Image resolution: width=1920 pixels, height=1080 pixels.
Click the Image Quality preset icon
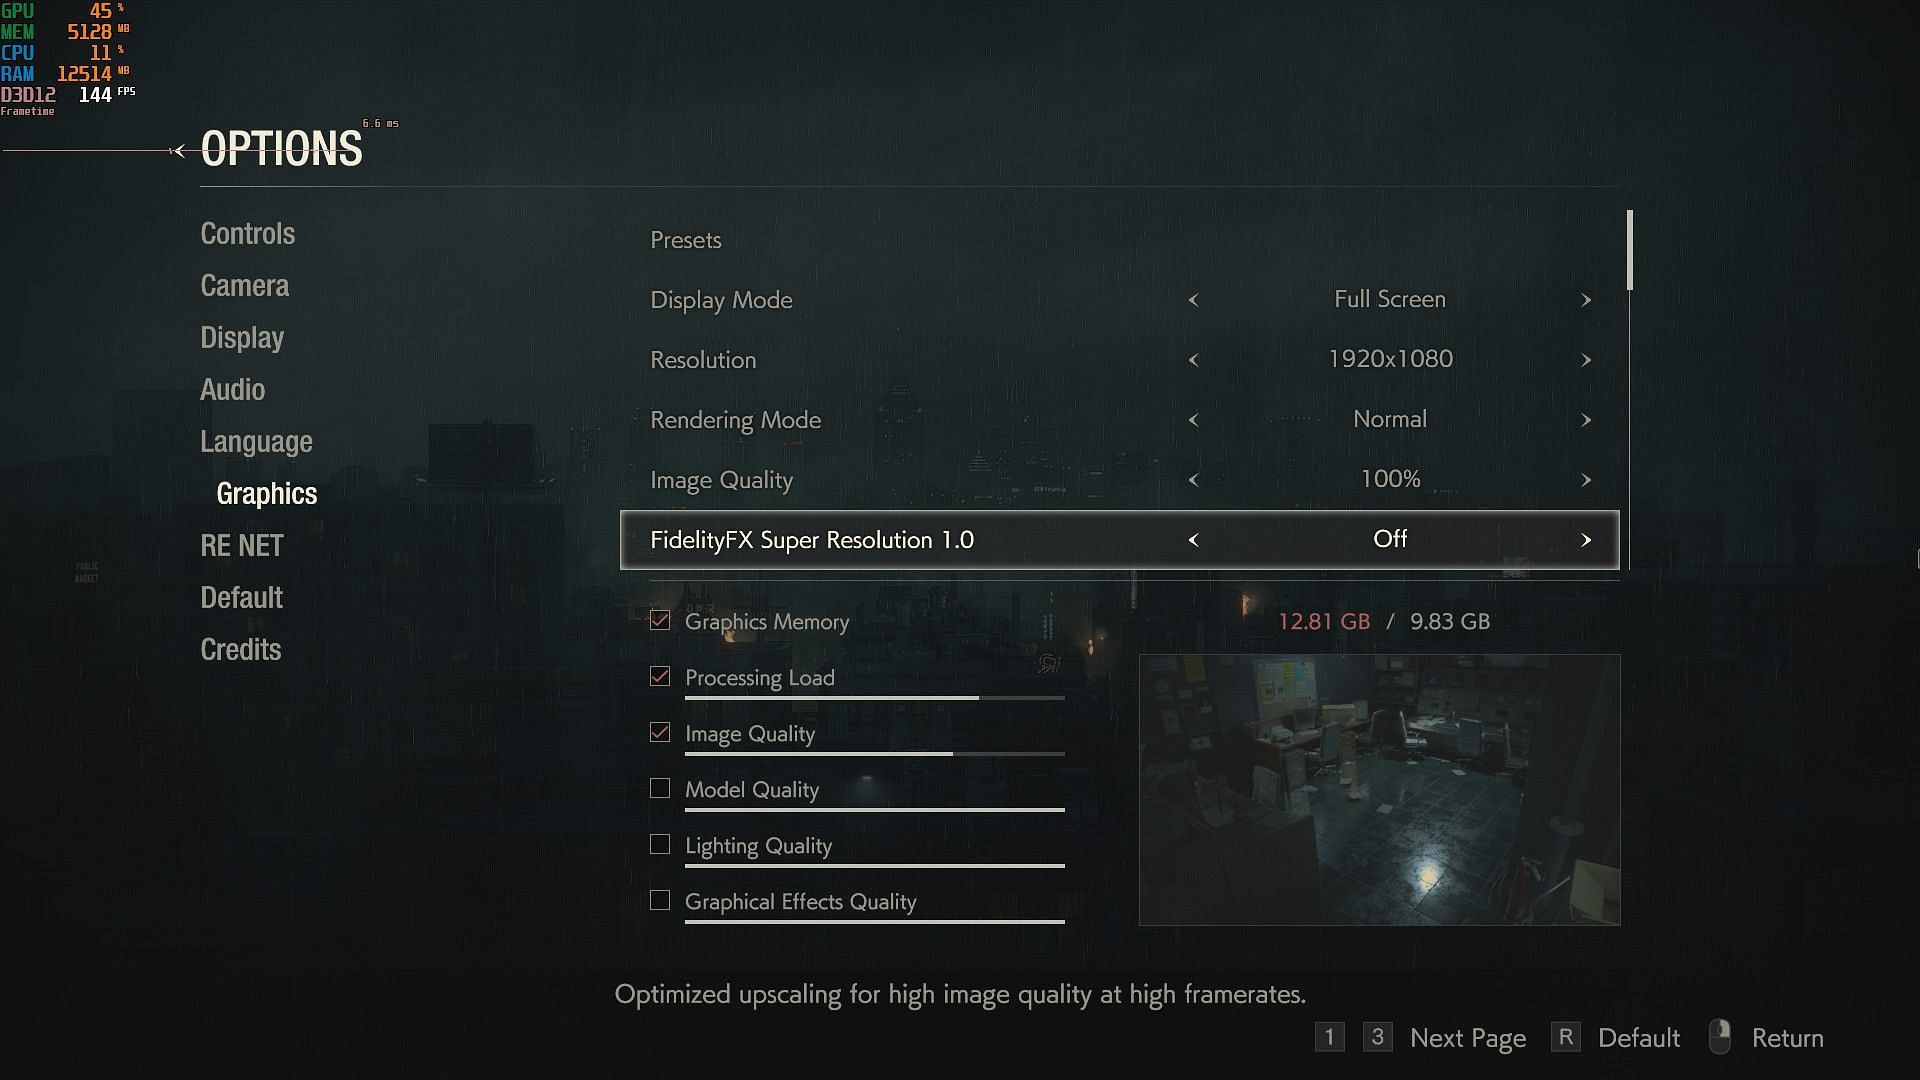659,732
